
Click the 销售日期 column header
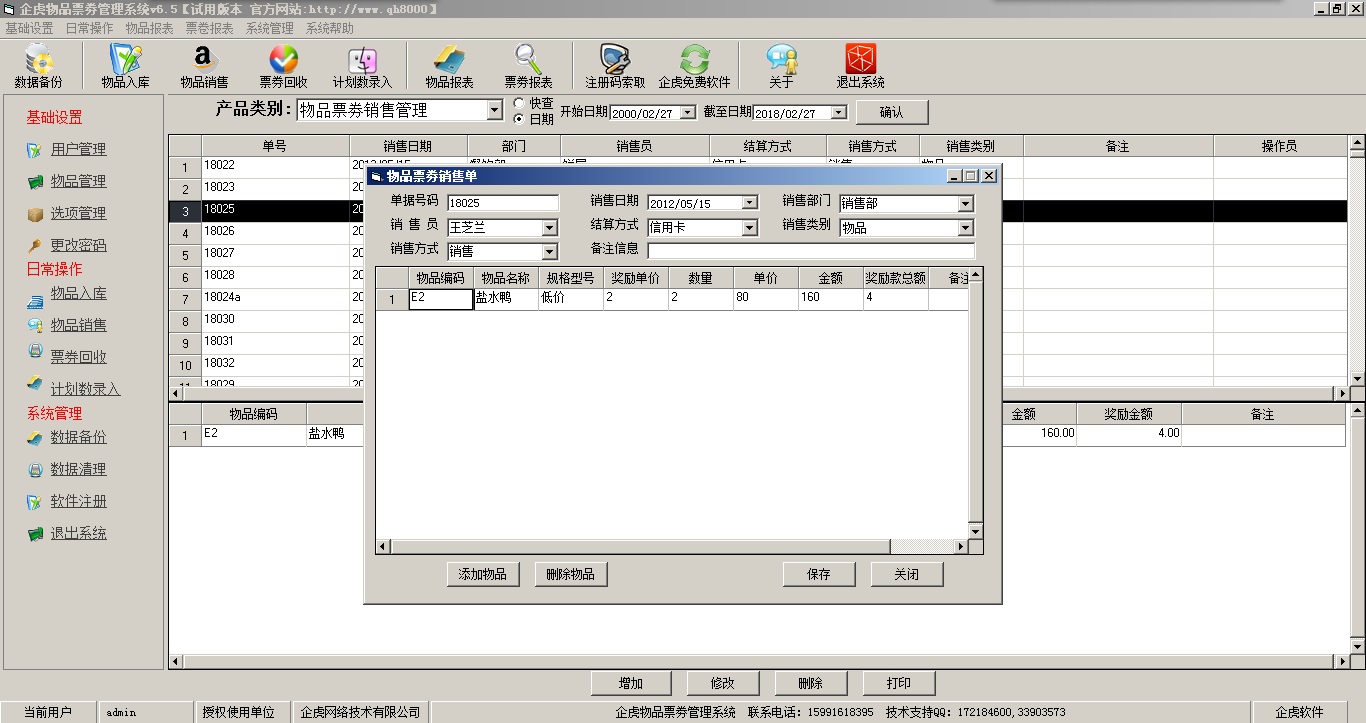click(408, 146)
